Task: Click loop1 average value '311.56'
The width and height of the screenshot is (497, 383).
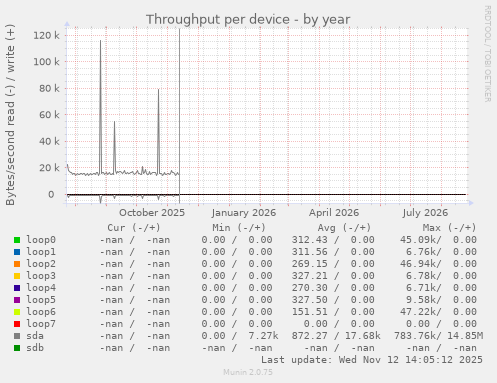Action: (310, 252)
